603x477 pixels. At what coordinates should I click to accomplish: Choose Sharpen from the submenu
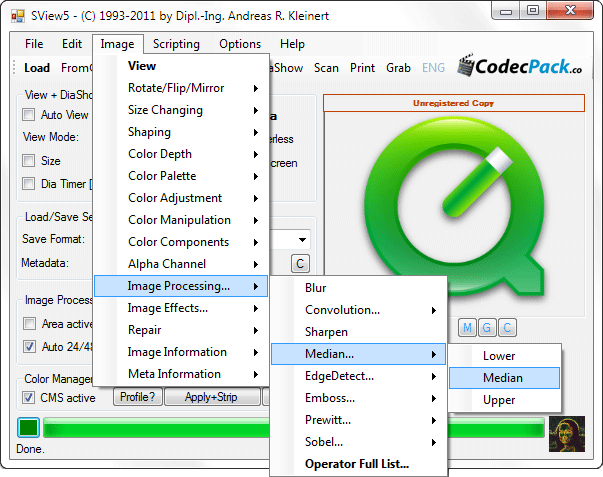point(358,332)
